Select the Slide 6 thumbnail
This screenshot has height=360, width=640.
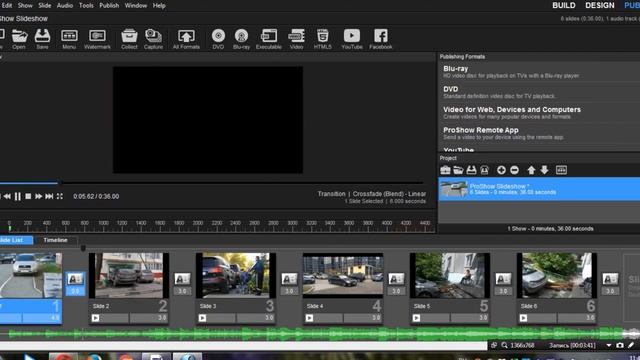click(x=557, y=275)
